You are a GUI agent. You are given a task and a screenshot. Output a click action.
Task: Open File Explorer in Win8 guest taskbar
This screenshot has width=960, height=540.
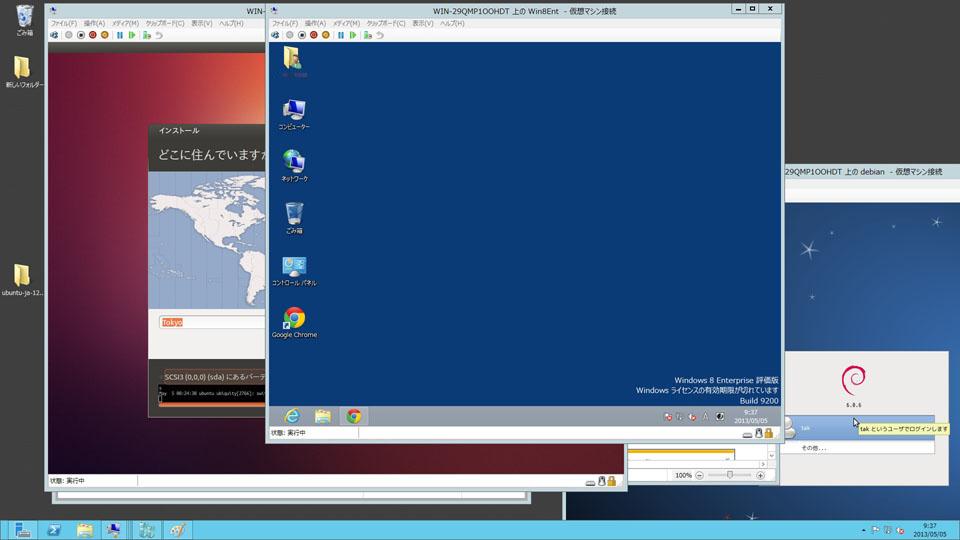click(323, 416)
